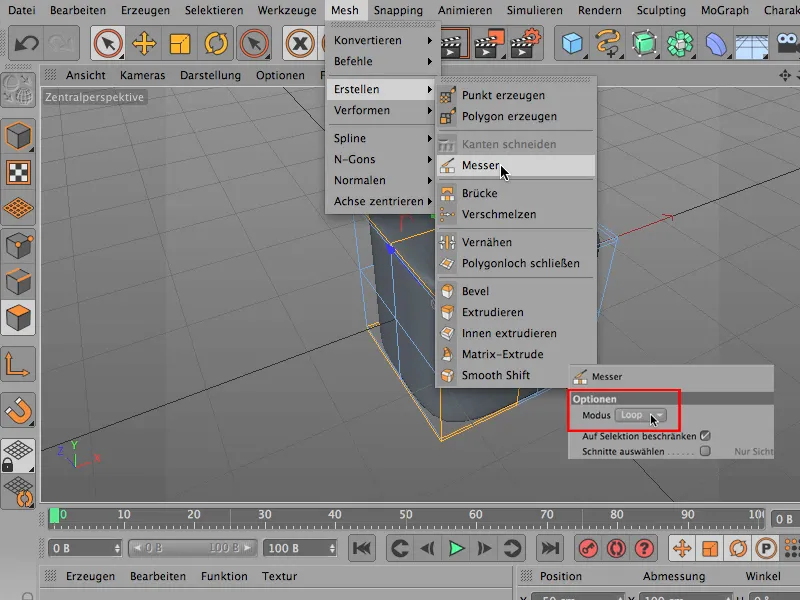Expand the Spline submenu
Image resolution: width=800 pixels, height=600 pixels.
coord(383,138)
